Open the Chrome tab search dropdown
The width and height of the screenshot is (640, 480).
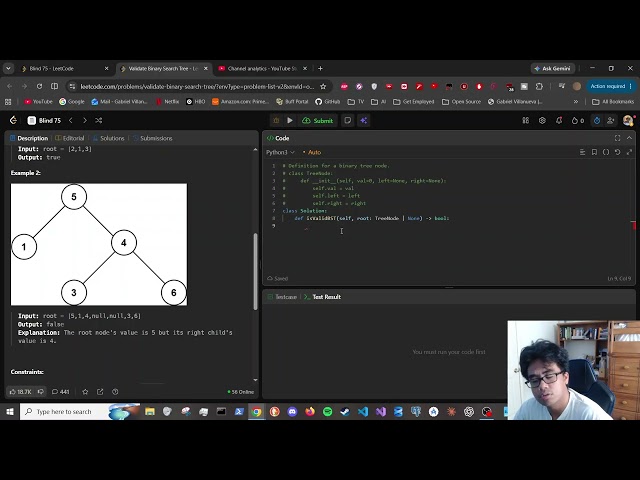(x=8, y=68)
